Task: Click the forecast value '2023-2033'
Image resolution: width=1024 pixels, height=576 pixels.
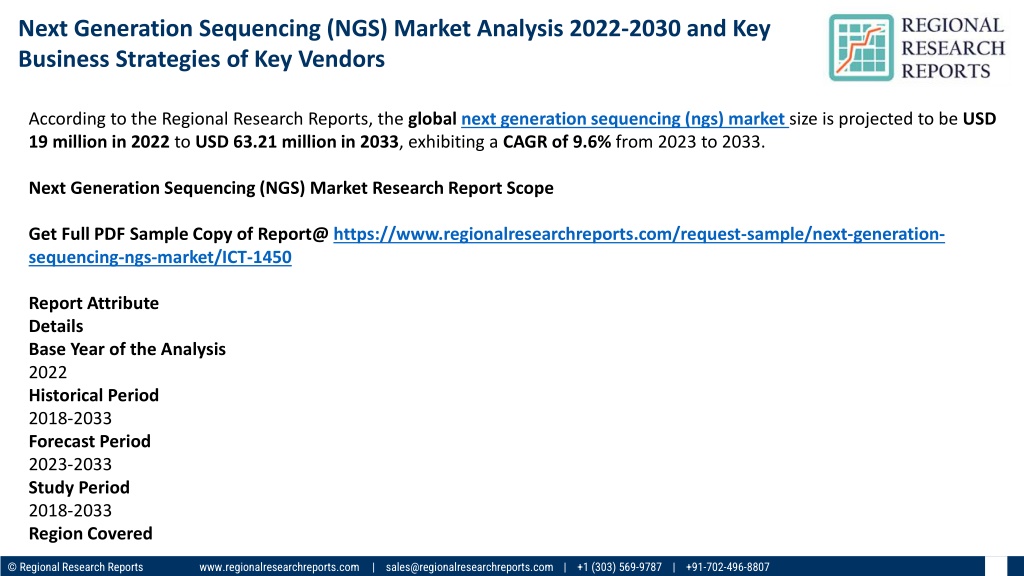Action: pos(70,464)
